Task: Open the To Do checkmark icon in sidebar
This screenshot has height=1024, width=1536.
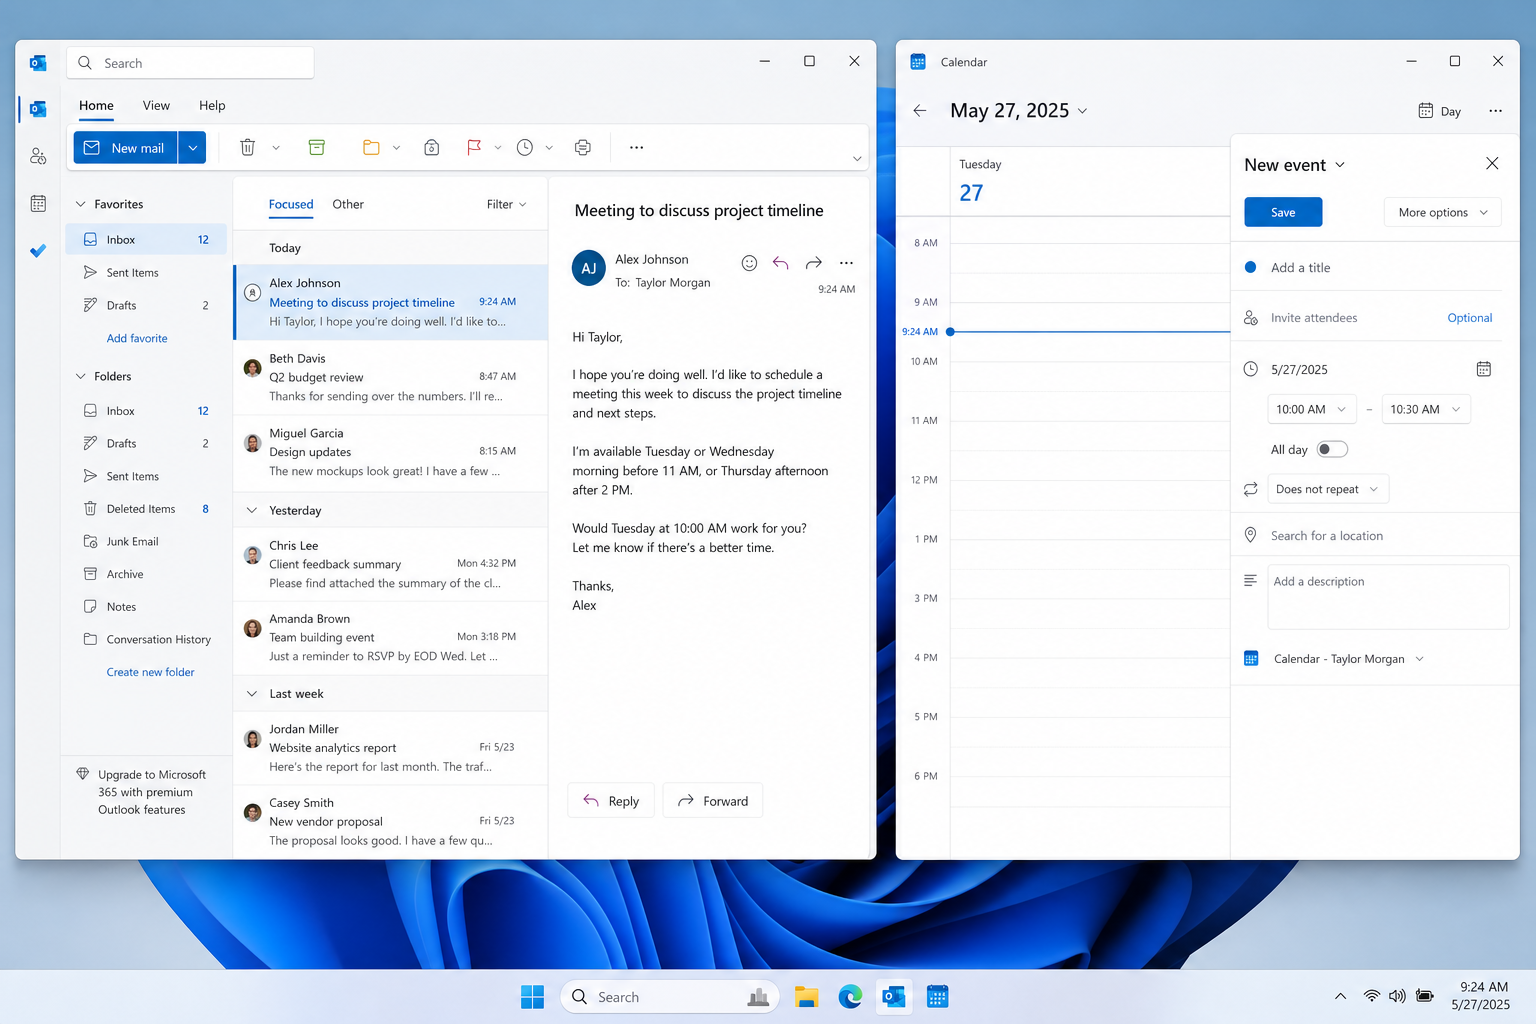Action: tap(38, 251)
